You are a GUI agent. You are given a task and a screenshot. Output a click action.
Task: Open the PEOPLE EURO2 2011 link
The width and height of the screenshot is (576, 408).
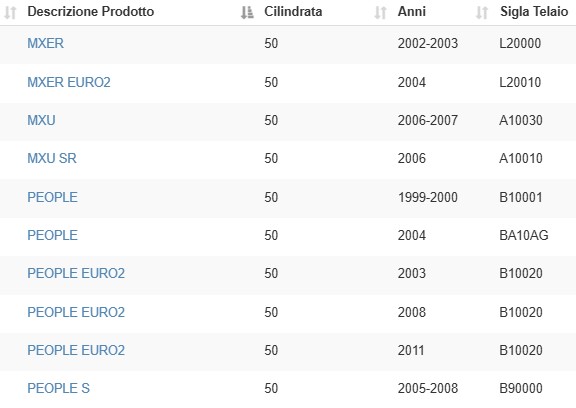[76, 350]
